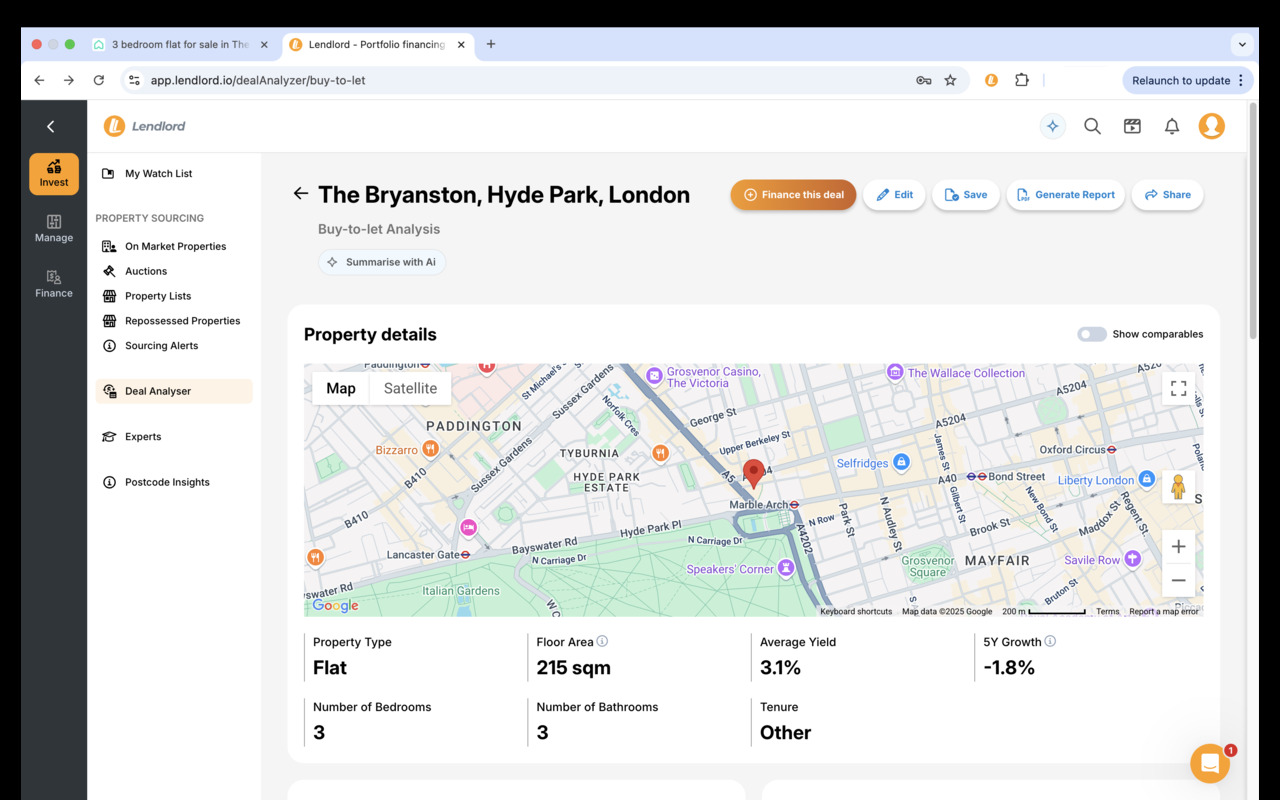Select the Deal Analyser tool

click(x=160, y=390)
